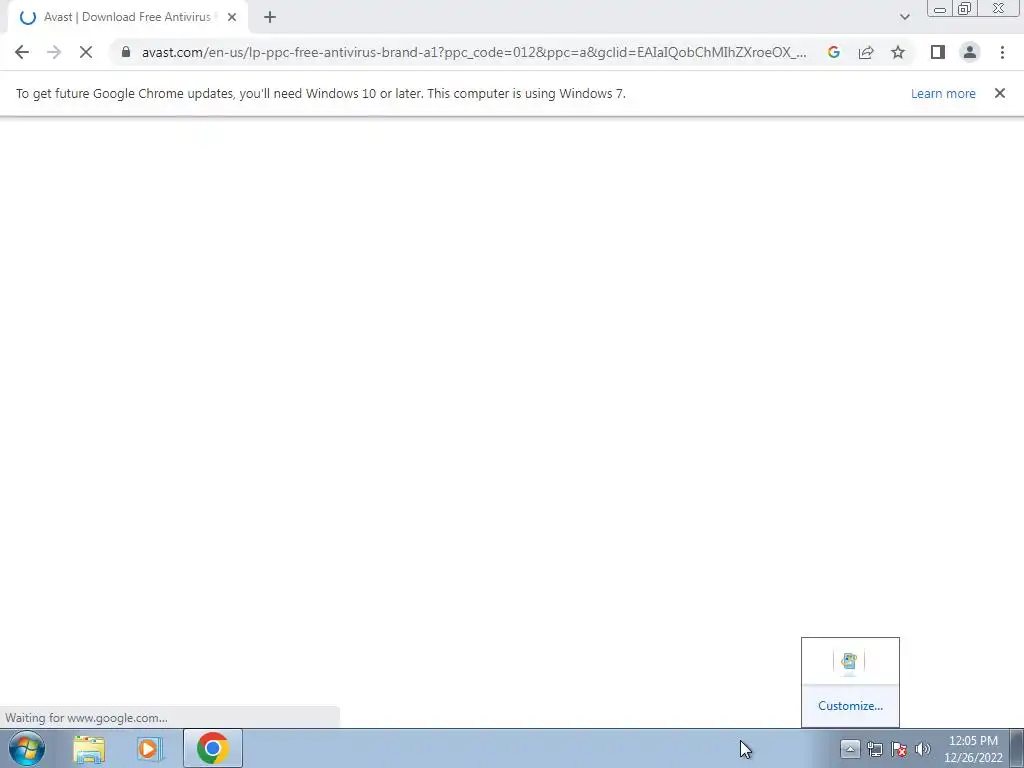
Task: View site information via the lock icon
Action: click(126, 52)
